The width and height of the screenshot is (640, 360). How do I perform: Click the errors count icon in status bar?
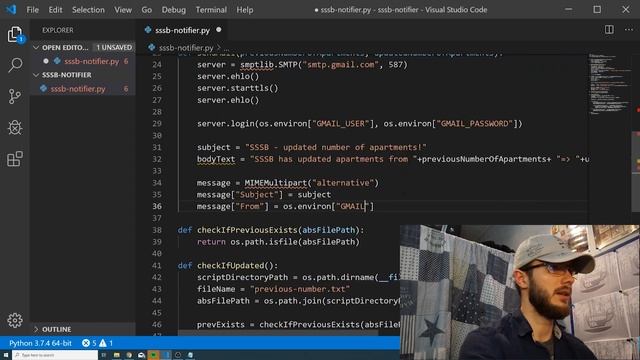coord(86,343)
